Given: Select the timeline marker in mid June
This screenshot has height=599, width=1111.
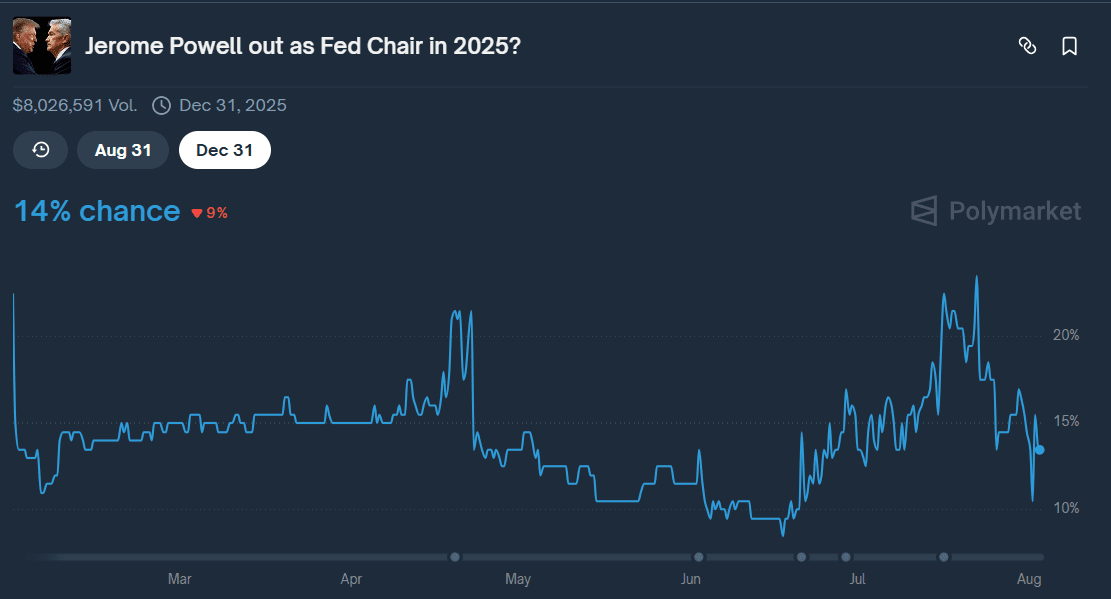Looking at the screenshot, I should [802, 557].
